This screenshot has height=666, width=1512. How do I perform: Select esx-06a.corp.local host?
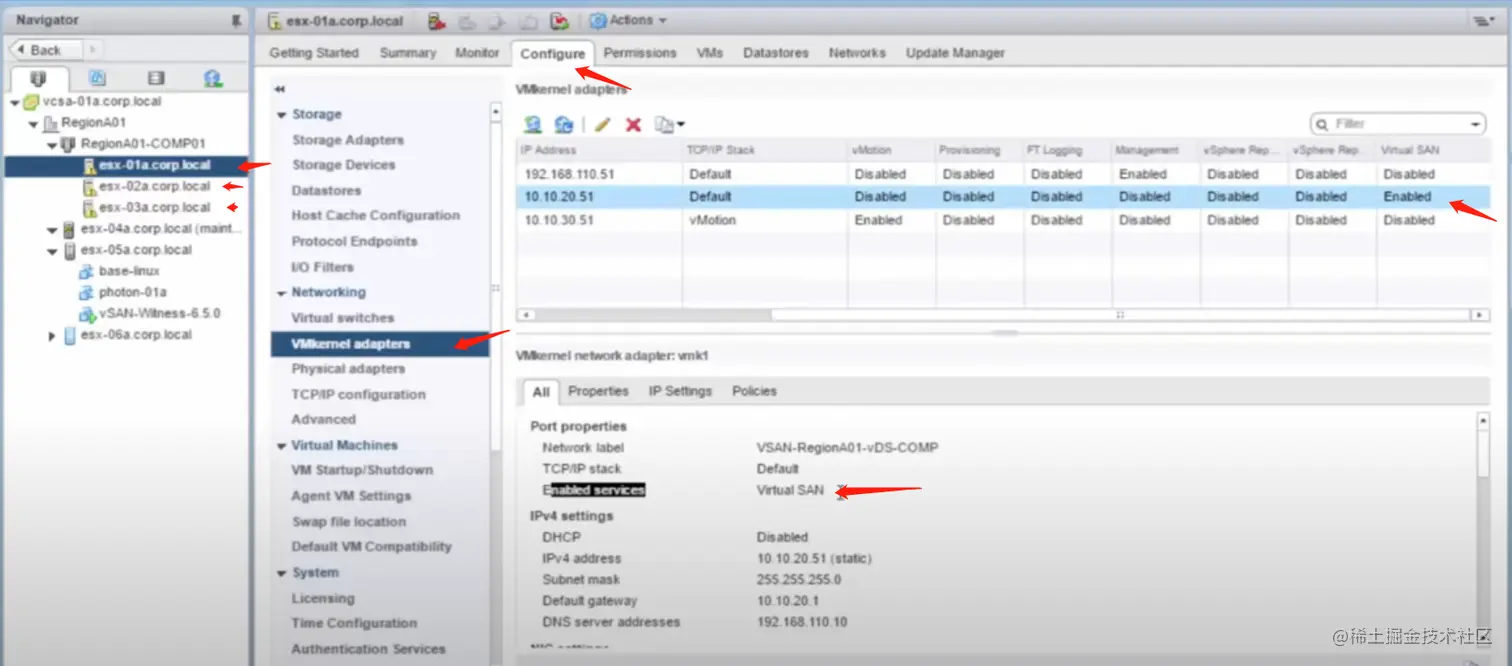(136, 335)
